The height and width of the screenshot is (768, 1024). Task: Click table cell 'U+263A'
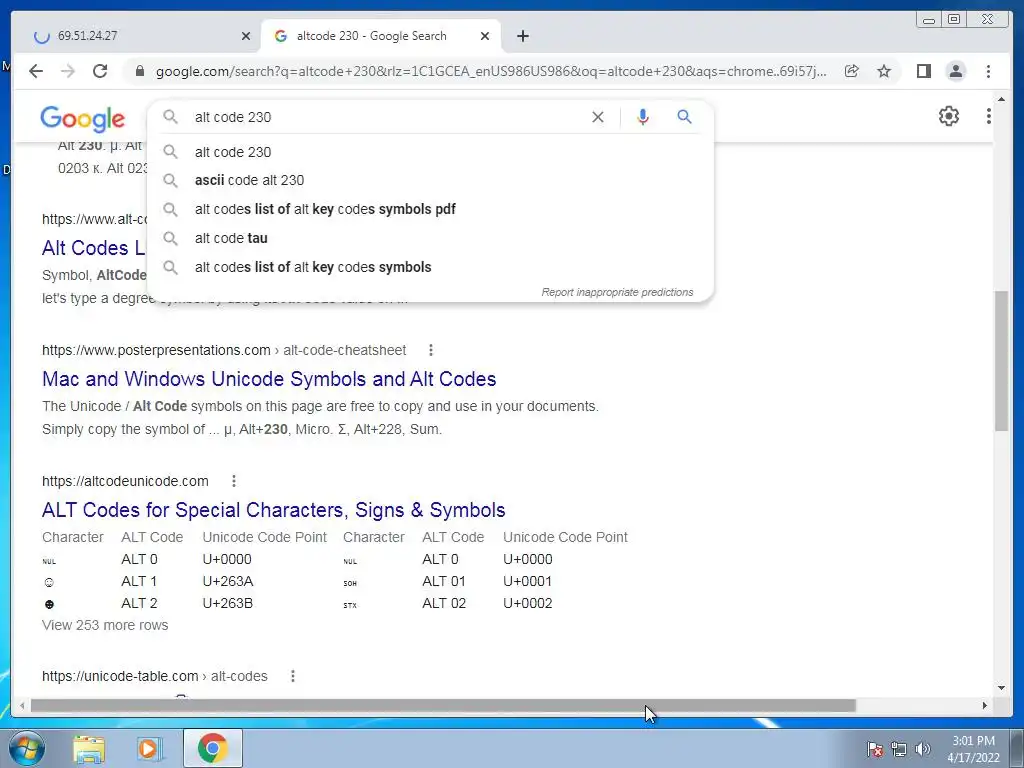click(227, 581)
